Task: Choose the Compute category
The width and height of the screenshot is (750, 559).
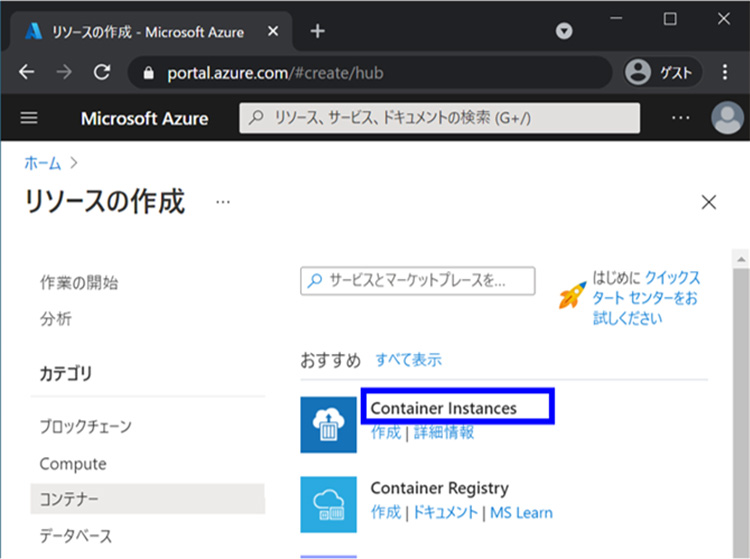Action: pos(73,464)
